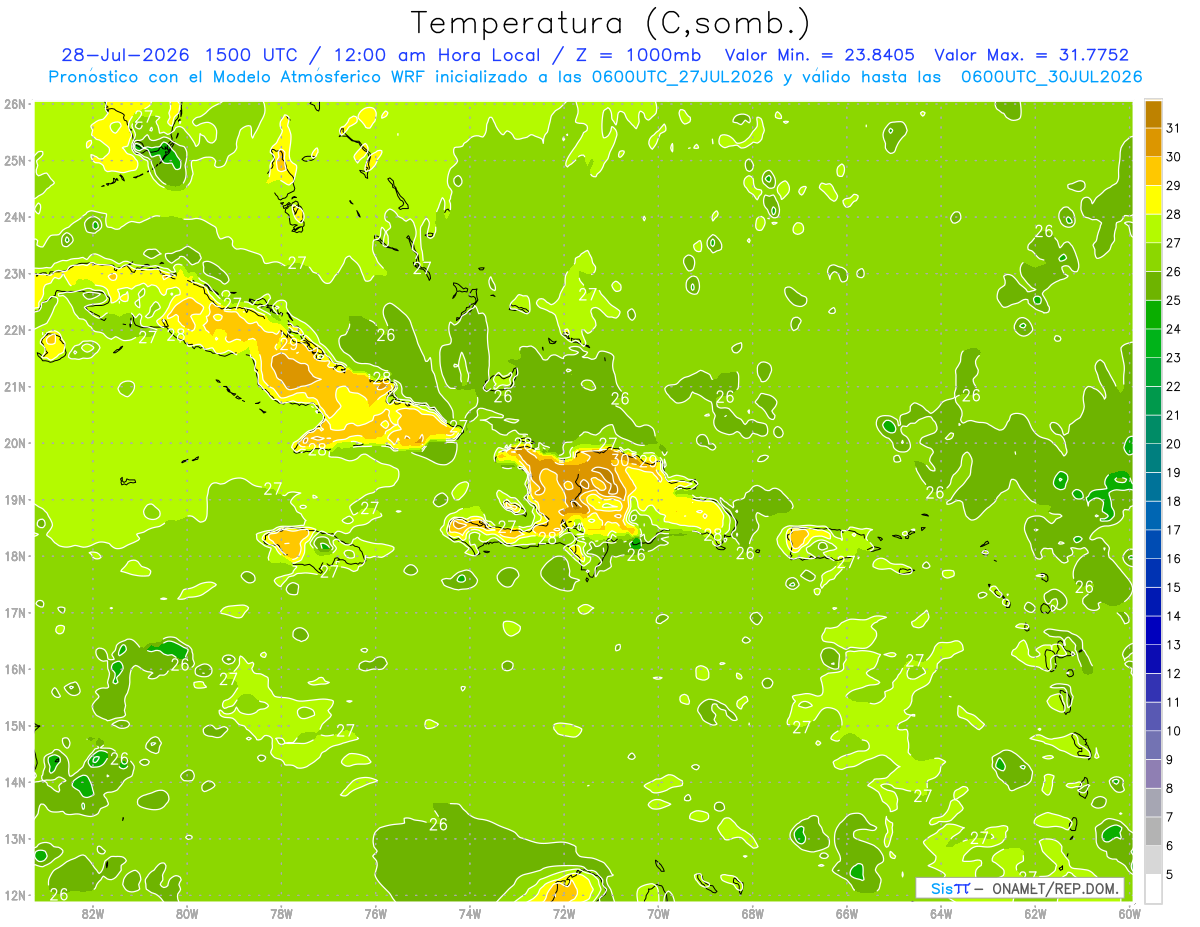Click the "72W" longitude axis label

coord(564,913)
